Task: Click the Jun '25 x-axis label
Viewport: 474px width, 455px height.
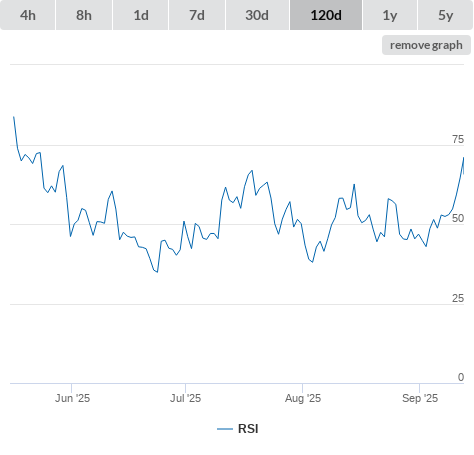Action: tap(72, 398)
